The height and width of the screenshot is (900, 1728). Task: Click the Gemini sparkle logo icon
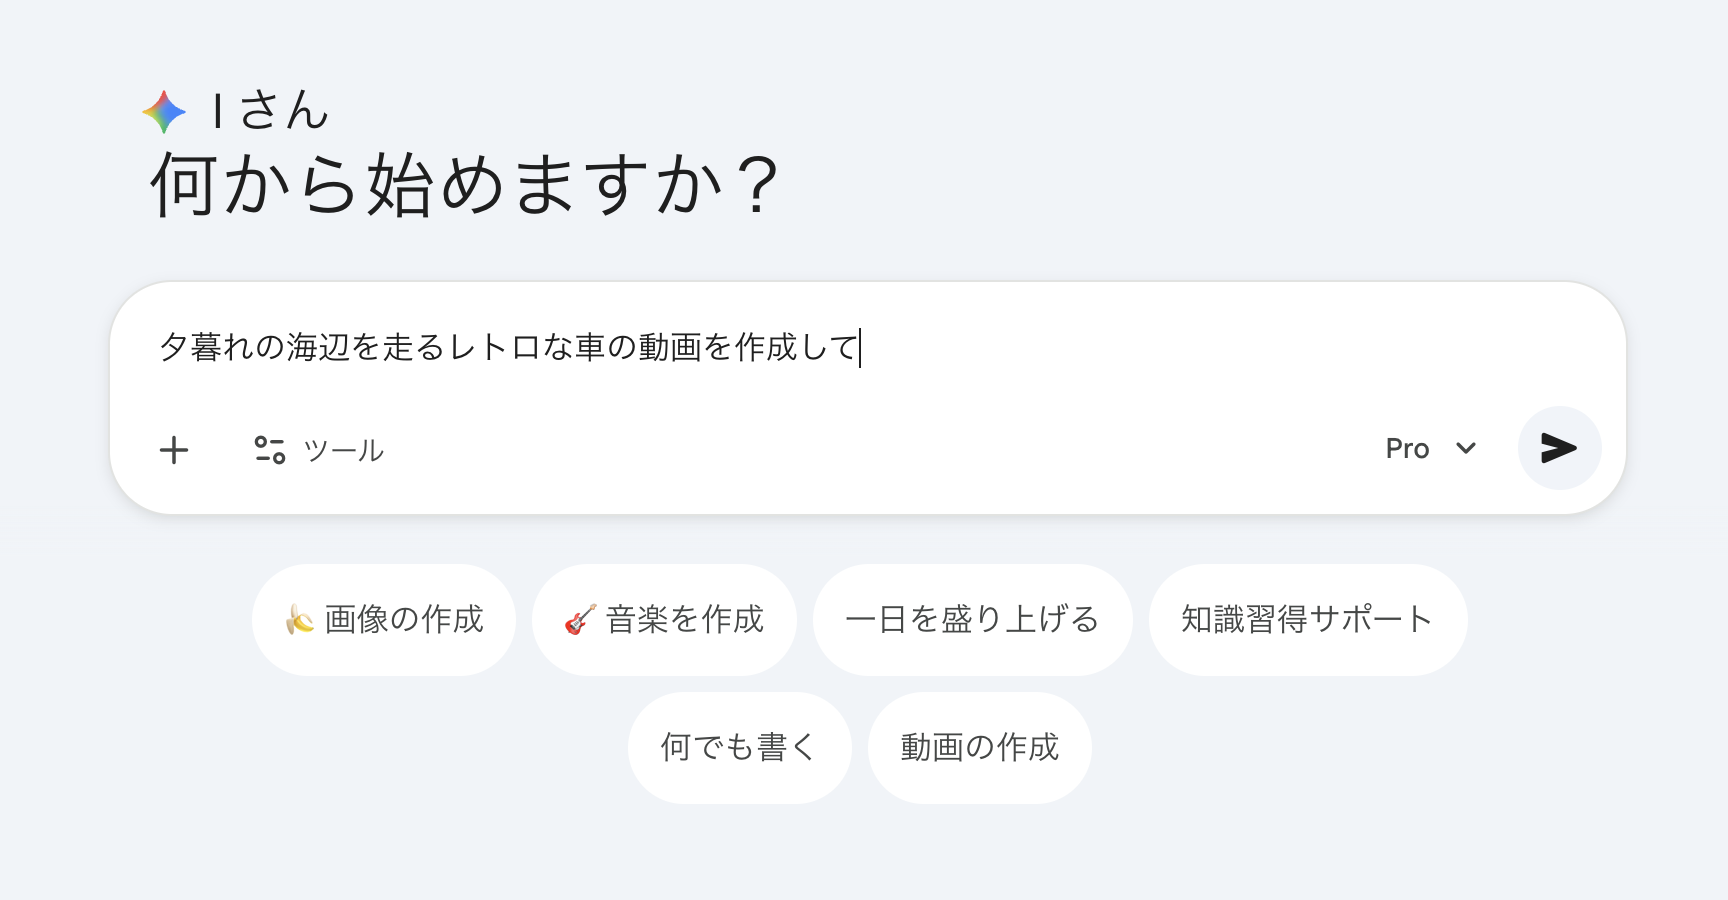[164, 112]
